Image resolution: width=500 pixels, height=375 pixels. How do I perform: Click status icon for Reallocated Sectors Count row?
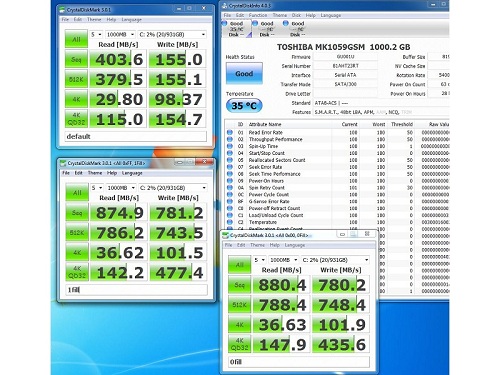pos(230,160)
